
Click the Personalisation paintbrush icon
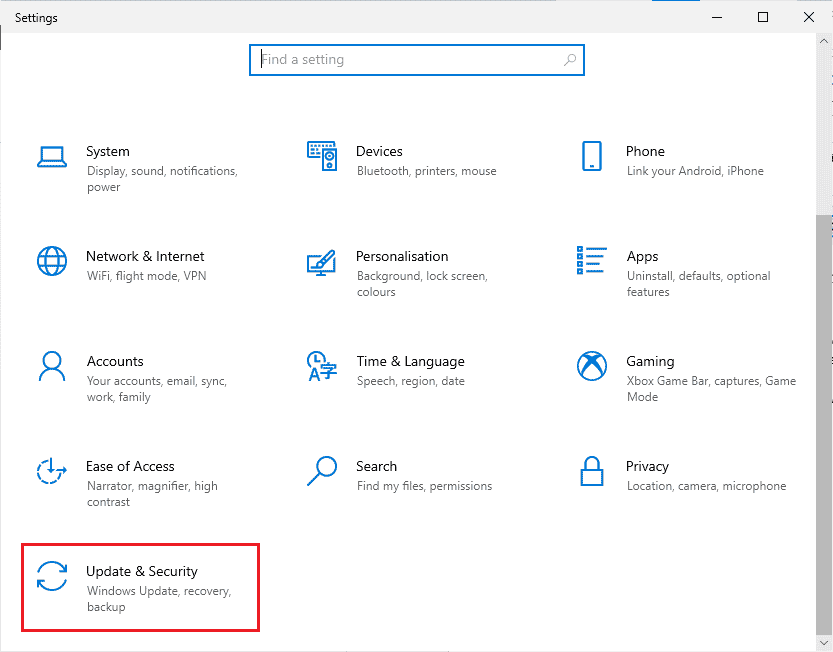pyautogui.click(x=321, y=263)
